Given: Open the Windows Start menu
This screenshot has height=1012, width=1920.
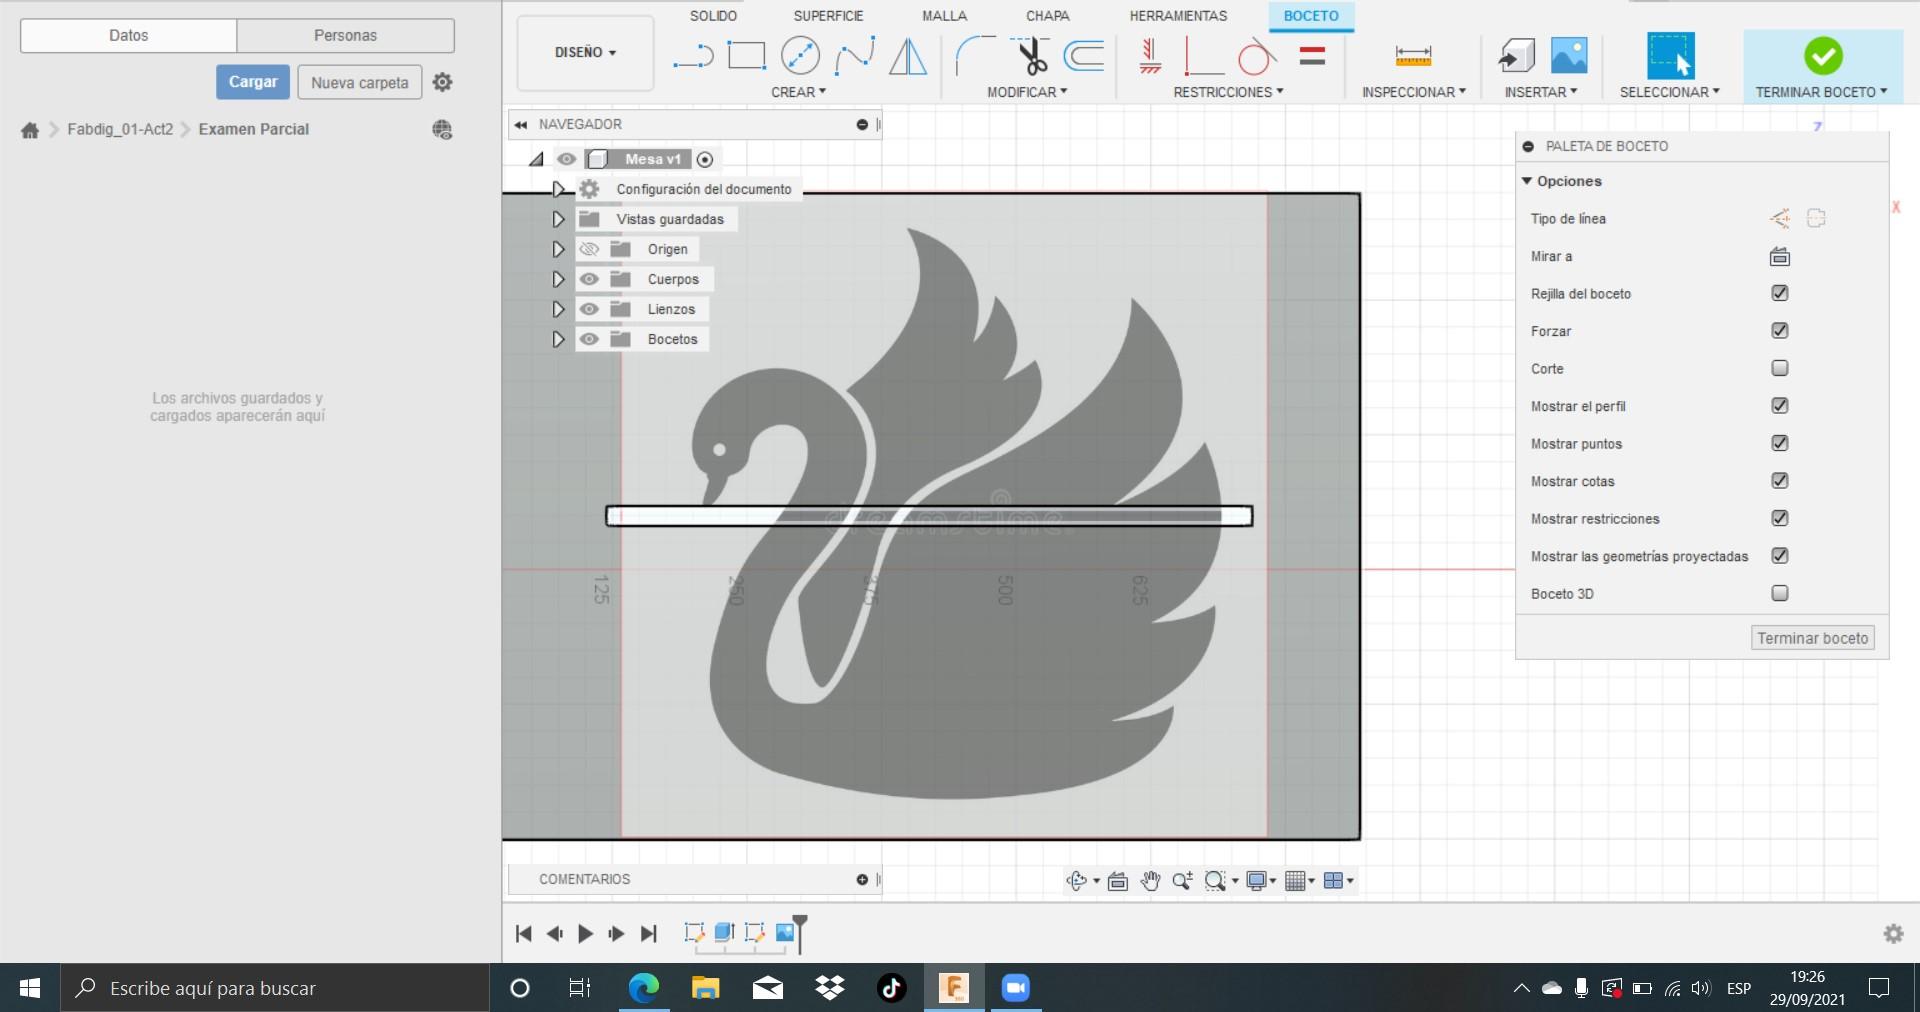Looking at the screenshot, I should (x=30, y=988).
